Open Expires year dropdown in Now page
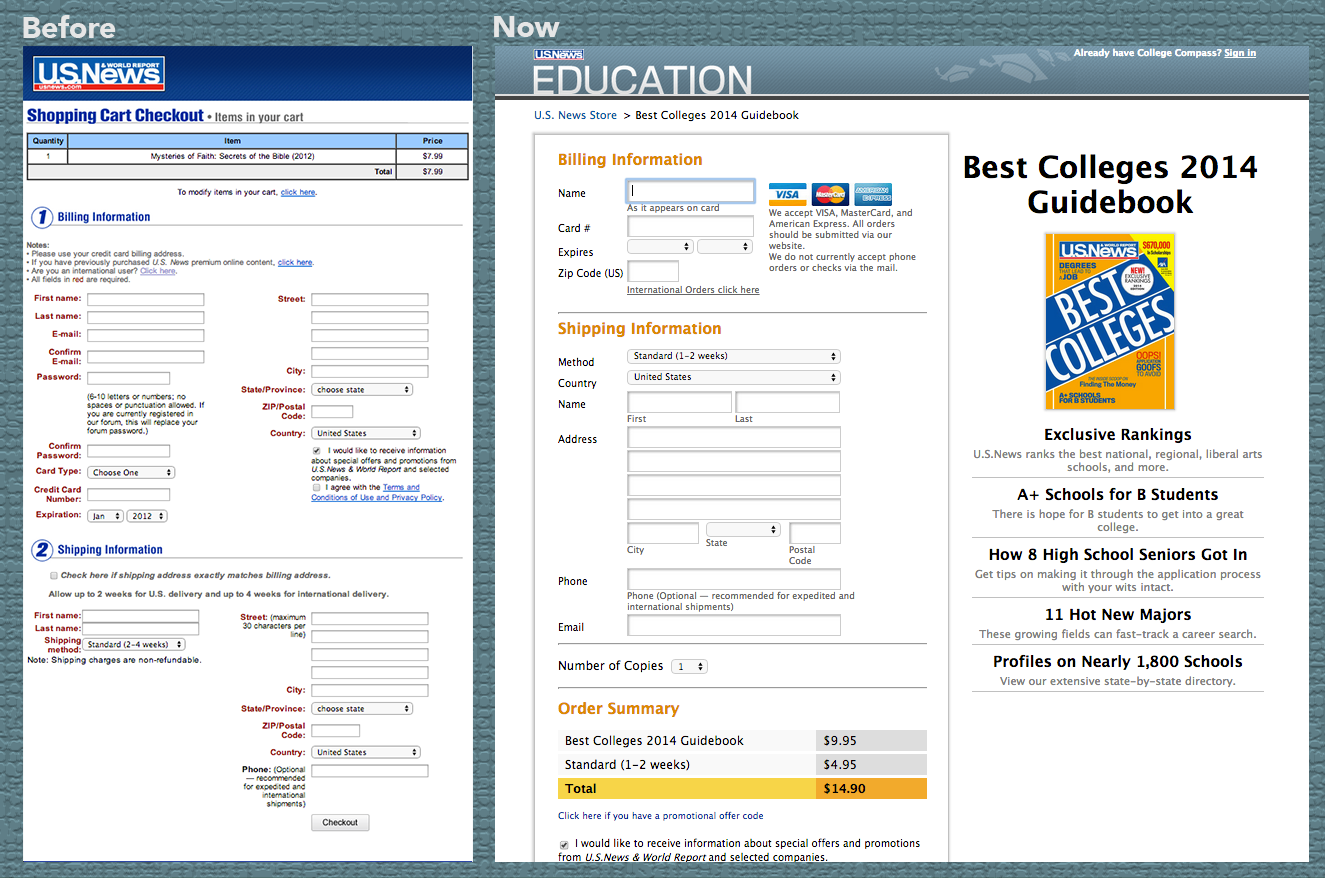 tap(725, 246)
